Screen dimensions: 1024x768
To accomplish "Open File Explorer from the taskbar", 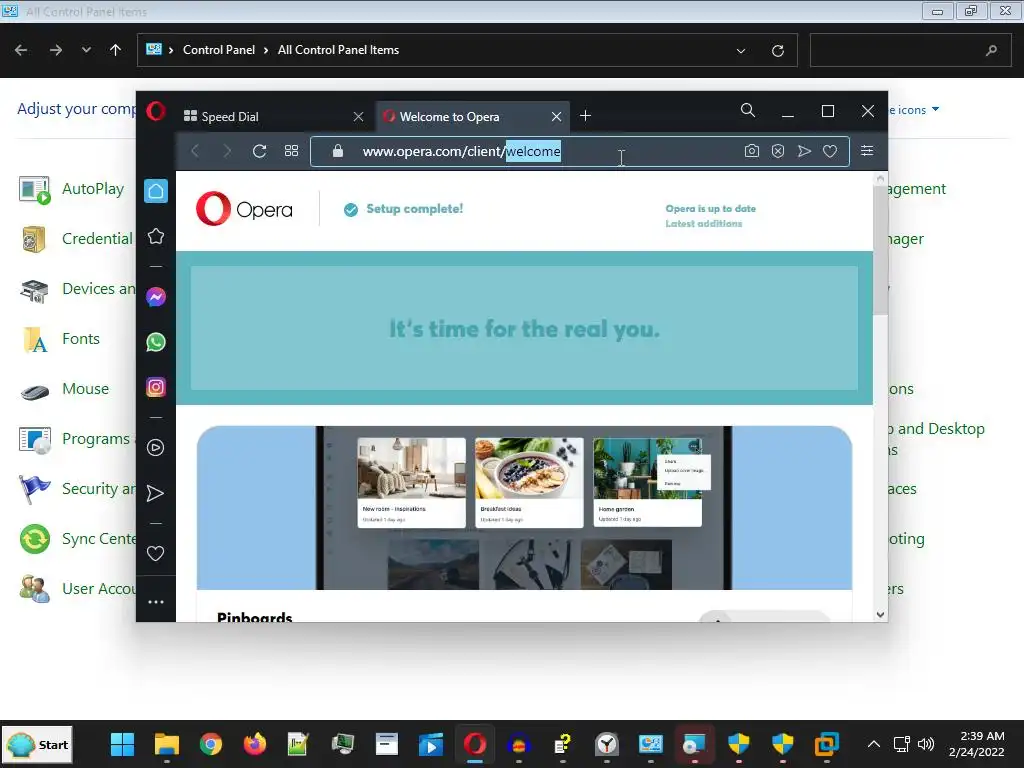I will 167,744.
